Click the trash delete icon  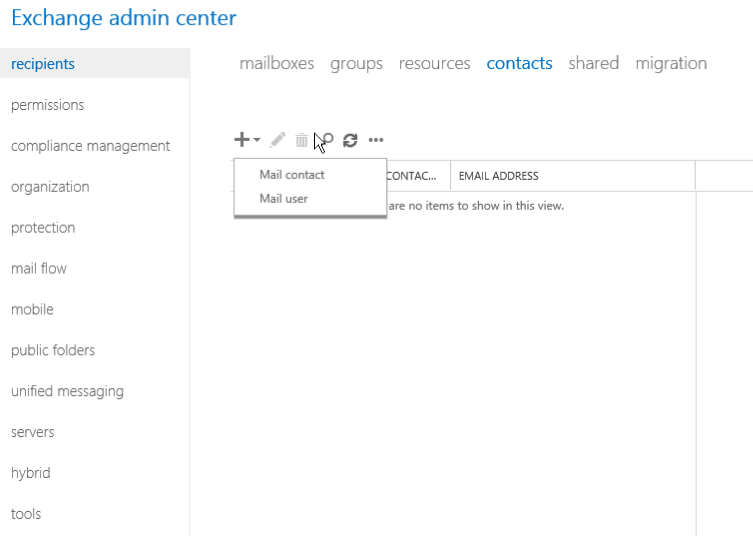click(302, 140)
